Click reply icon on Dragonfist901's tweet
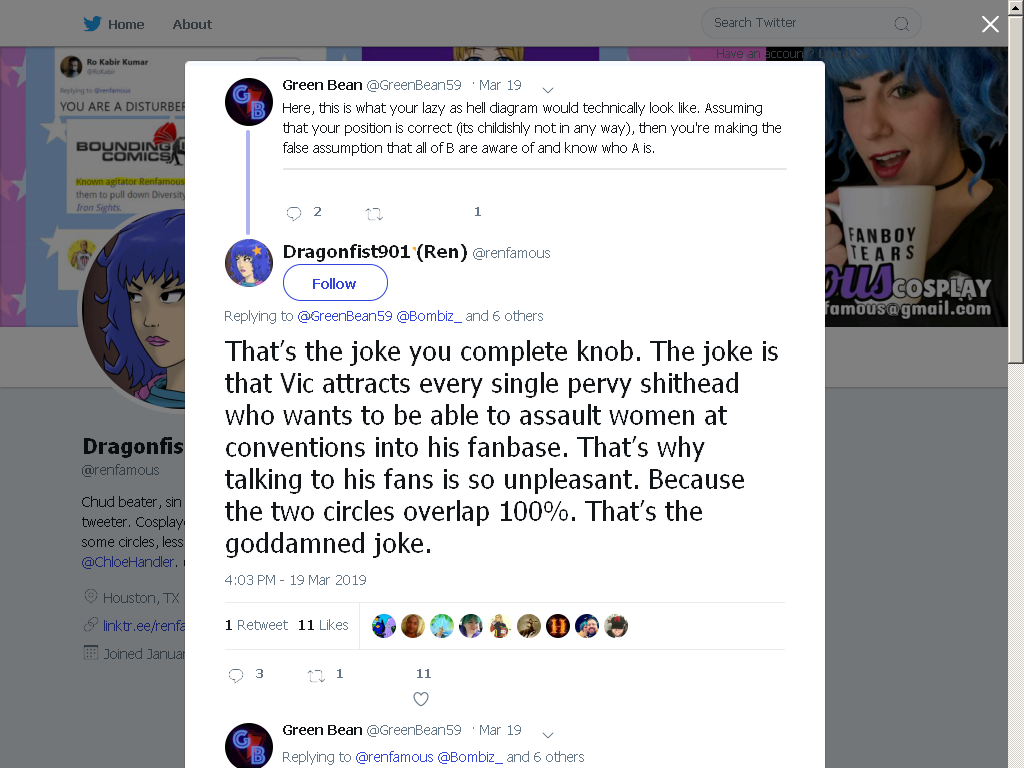This screenshot has height=768, width=1024. click(236, 675)
